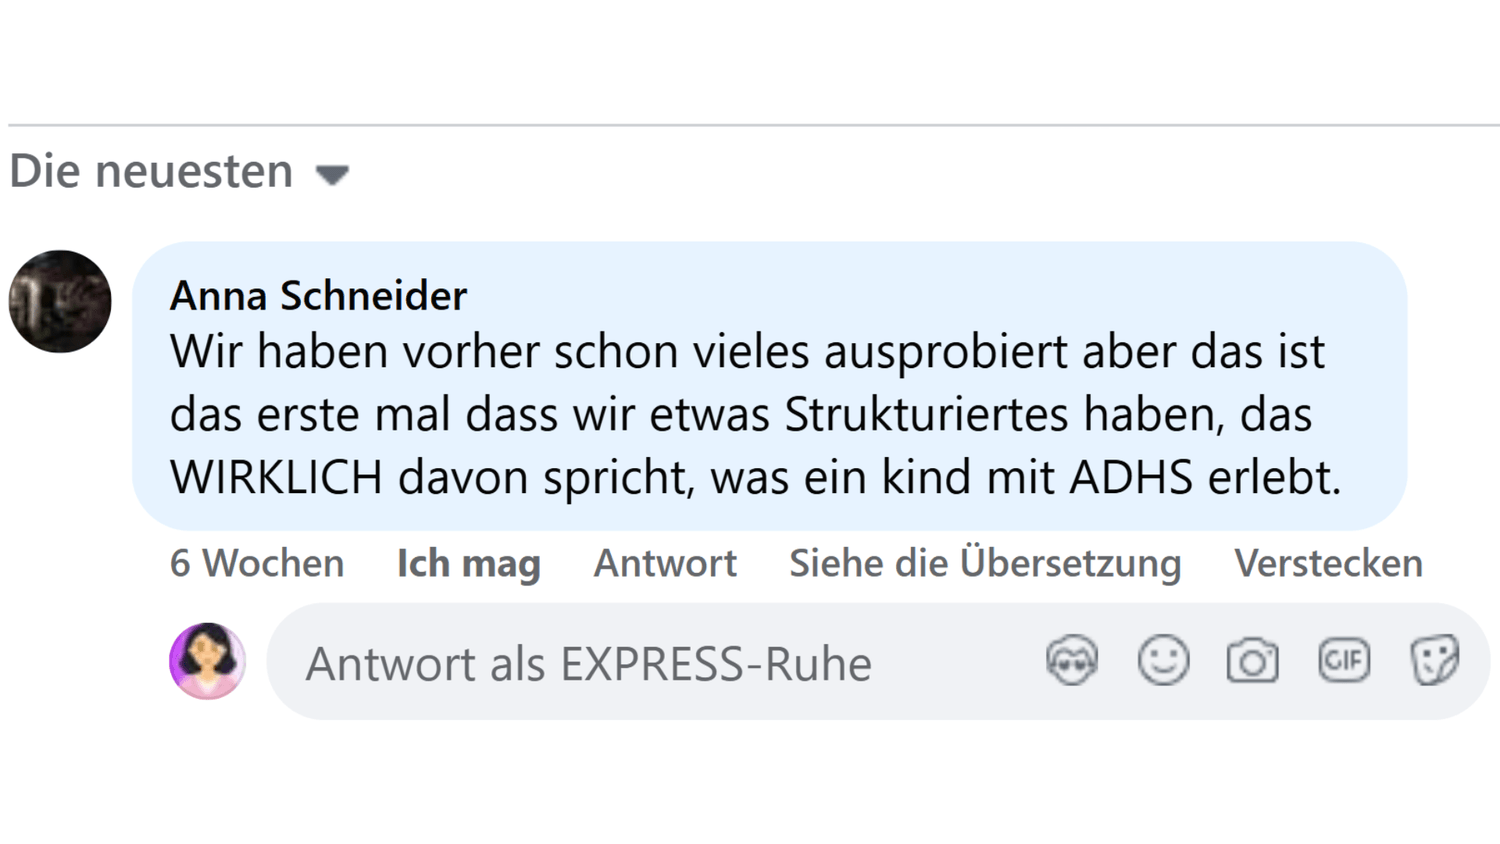Click the word WIRKLICH in the comment

(276, 477)
